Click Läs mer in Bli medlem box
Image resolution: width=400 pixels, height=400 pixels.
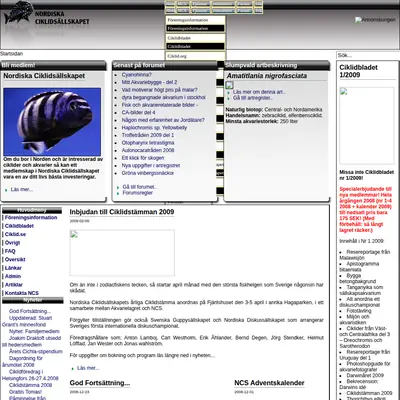[22, 189]
